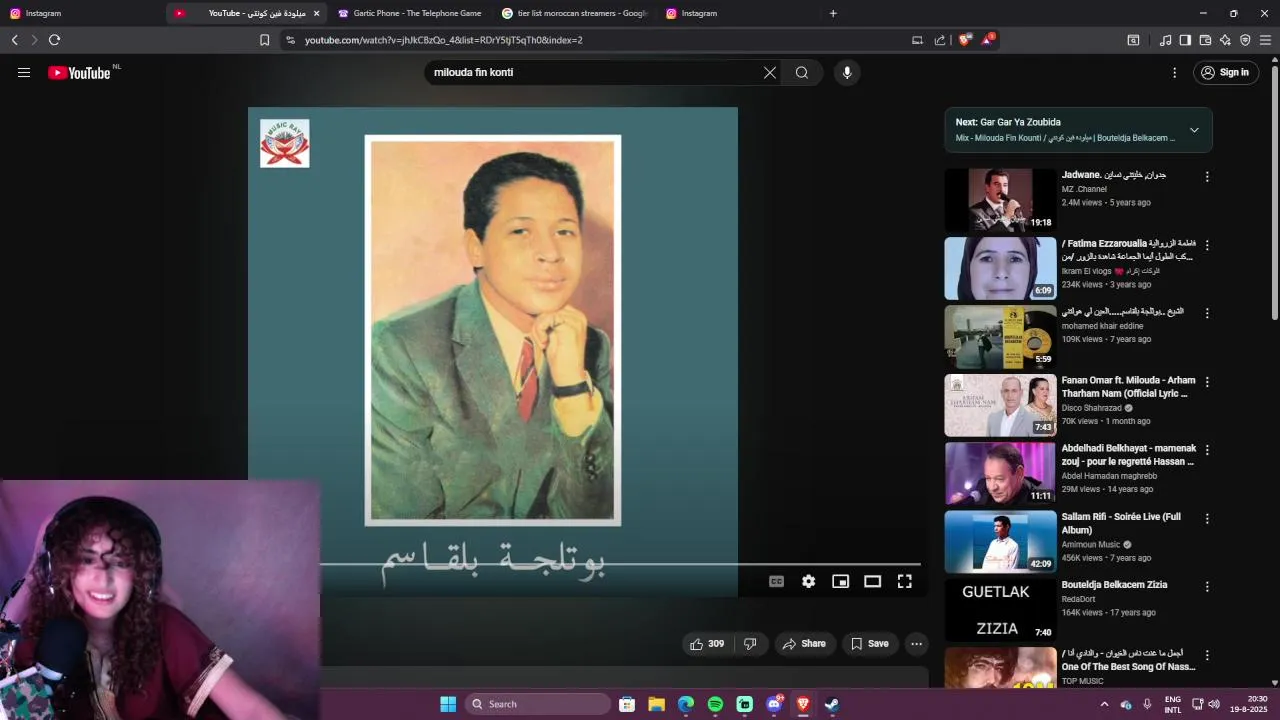Enter full screen video mode
This screenshot has height=720, width=1280.
coord(904,581)
